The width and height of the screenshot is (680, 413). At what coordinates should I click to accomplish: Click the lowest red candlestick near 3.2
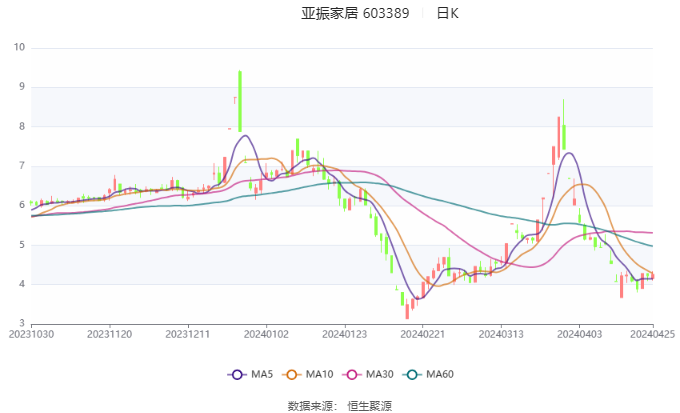click(x=407, y=311)
